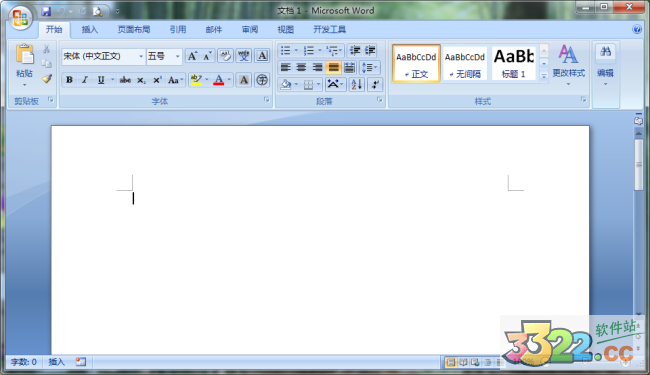Click the 粘贴 paste button
Screen dimensions: 650x375
(24, 65)
